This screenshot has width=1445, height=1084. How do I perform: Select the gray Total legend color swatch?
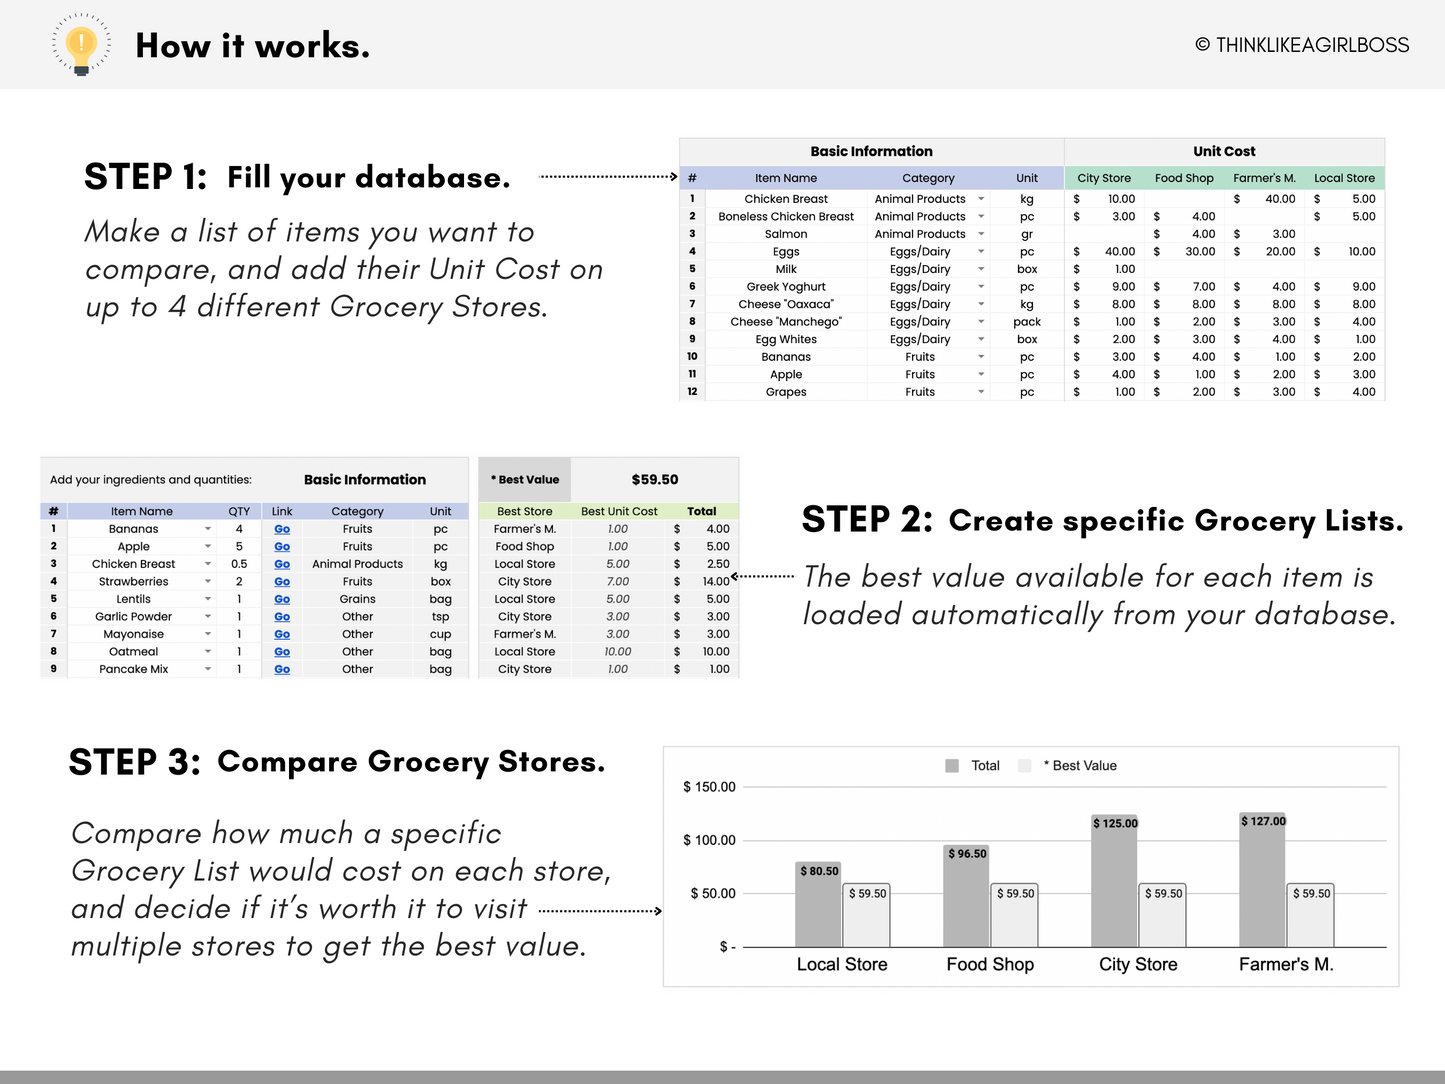(x=950, y=765)
